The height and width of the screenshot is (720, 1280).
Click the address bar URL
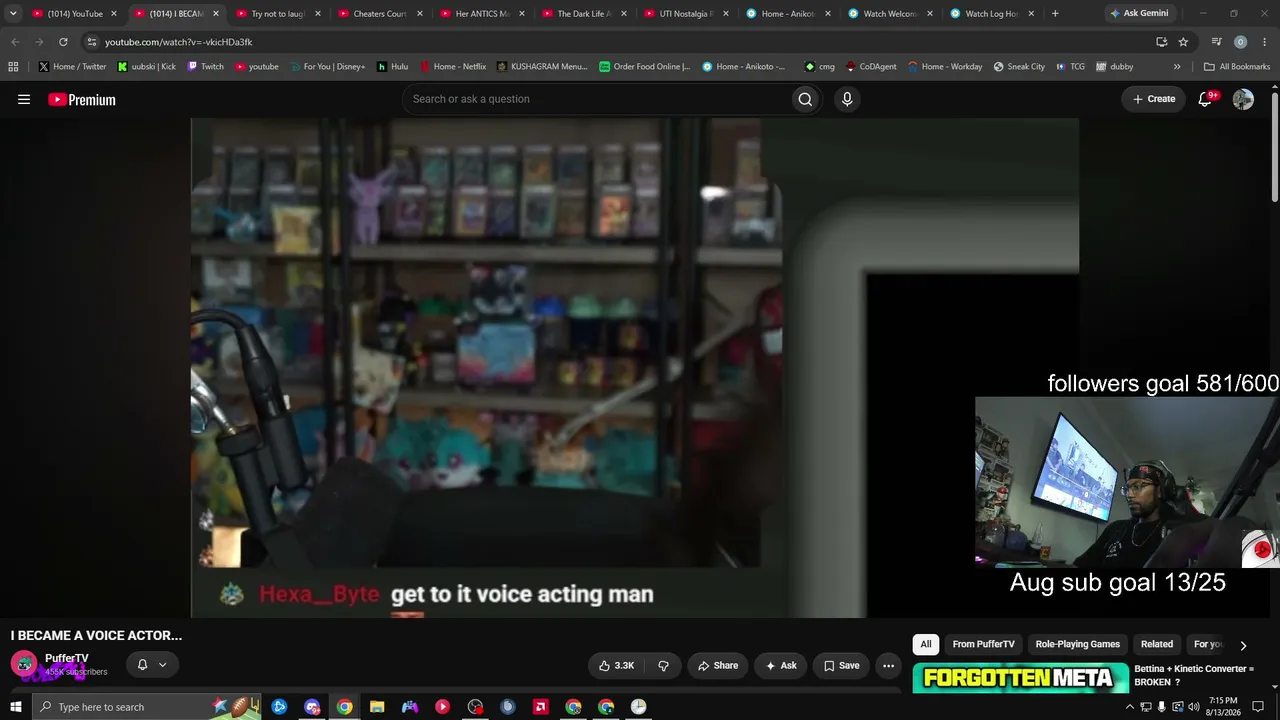[178, 42]
